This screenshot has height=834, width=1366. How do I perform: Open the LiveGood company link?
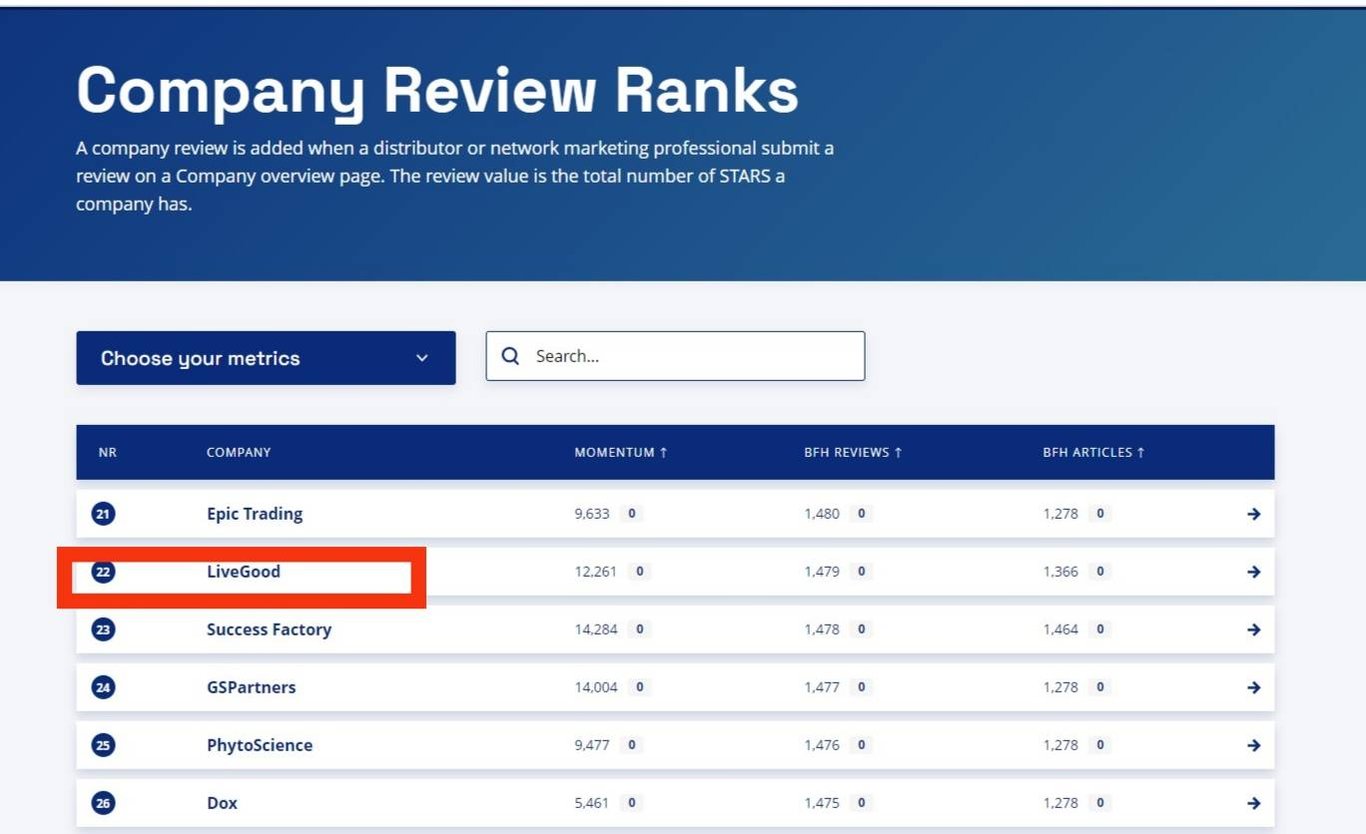[x=244, y=572]
